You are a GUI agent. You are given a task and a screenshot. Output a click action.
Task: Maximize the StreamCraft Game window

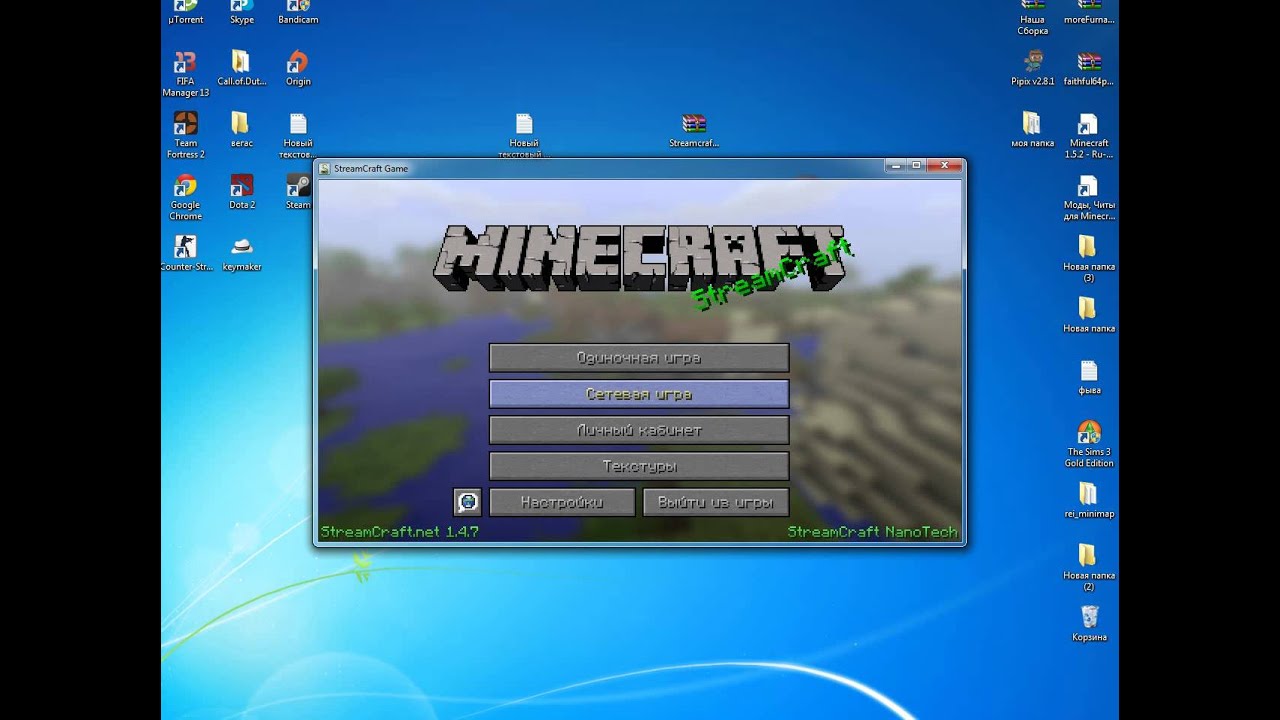915,165
